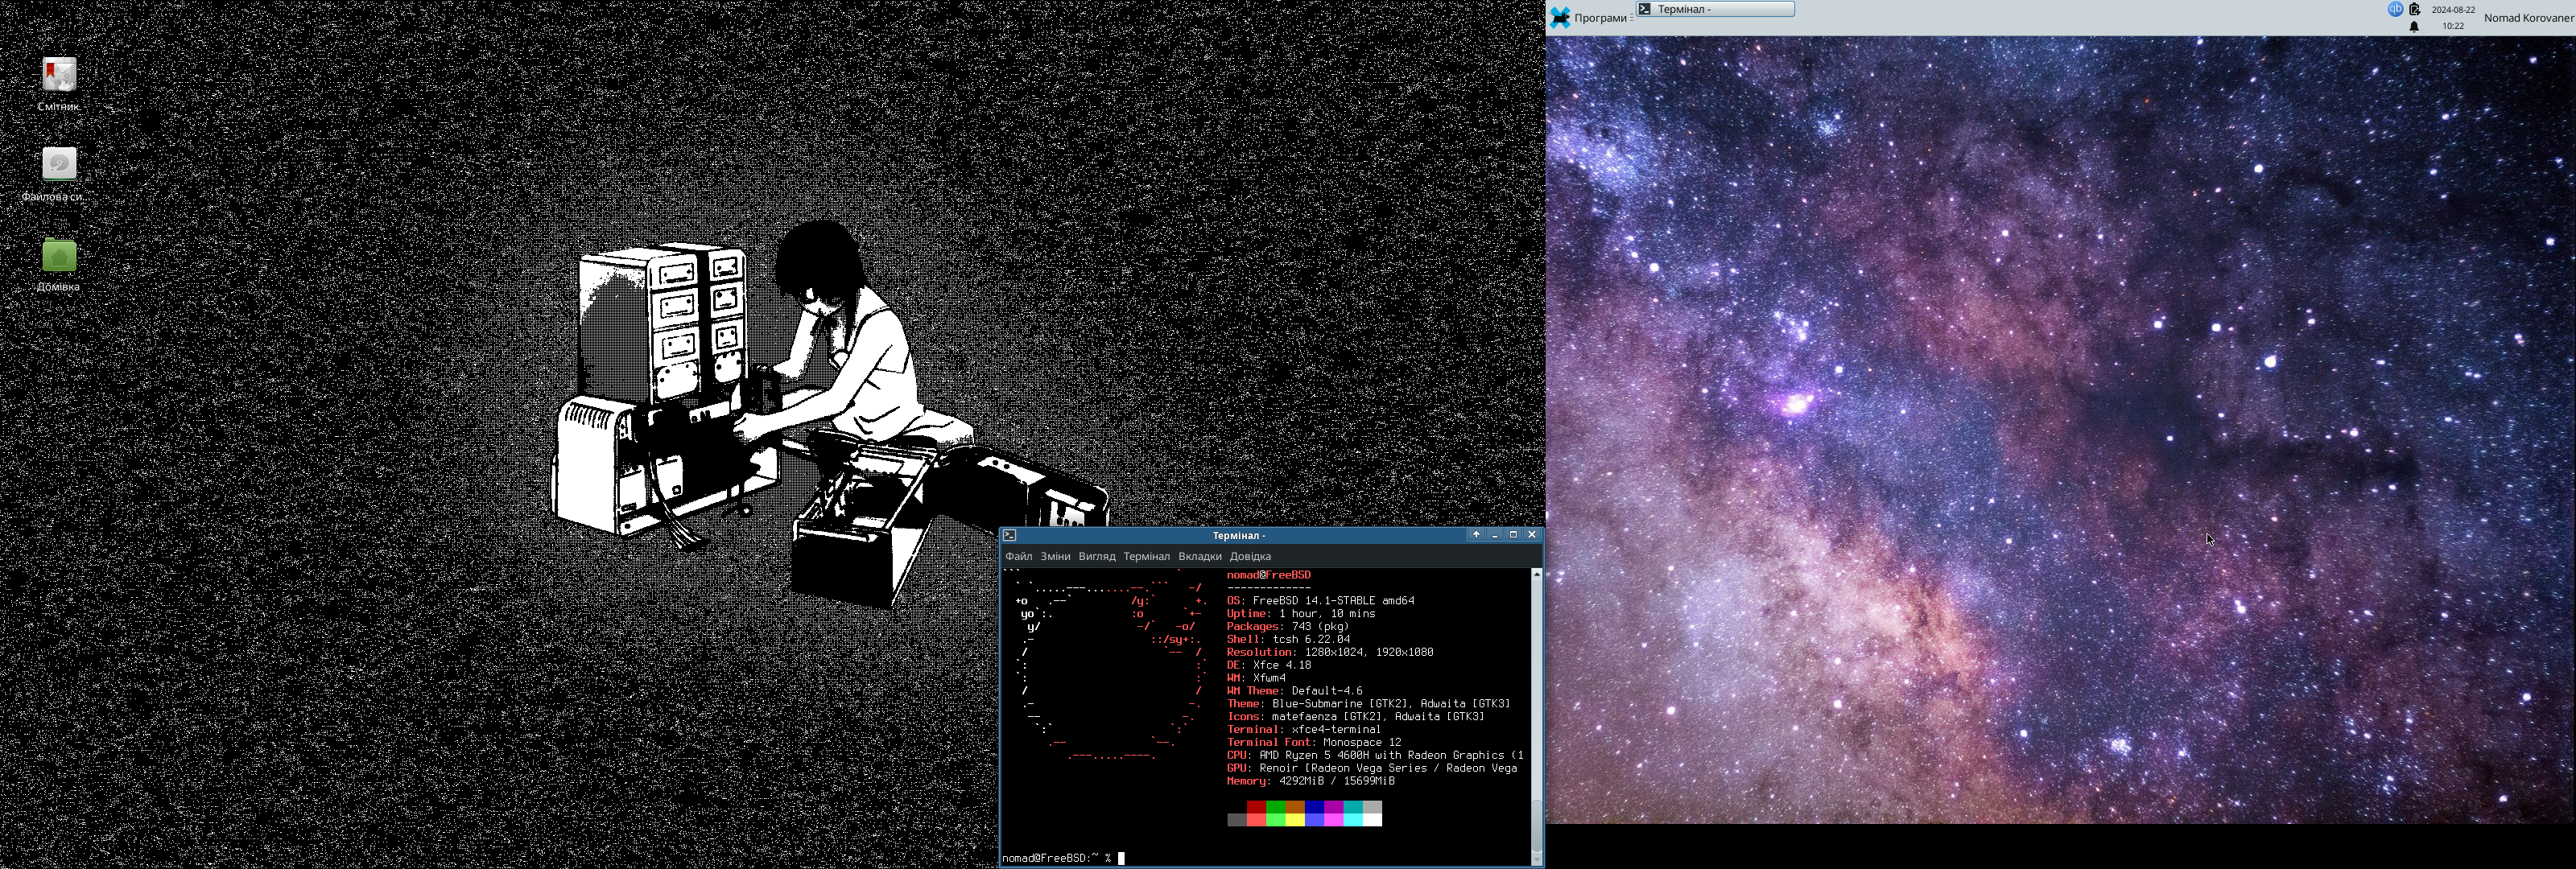Click the date and time clock
2576x869 pixels.
[2453, 18]
